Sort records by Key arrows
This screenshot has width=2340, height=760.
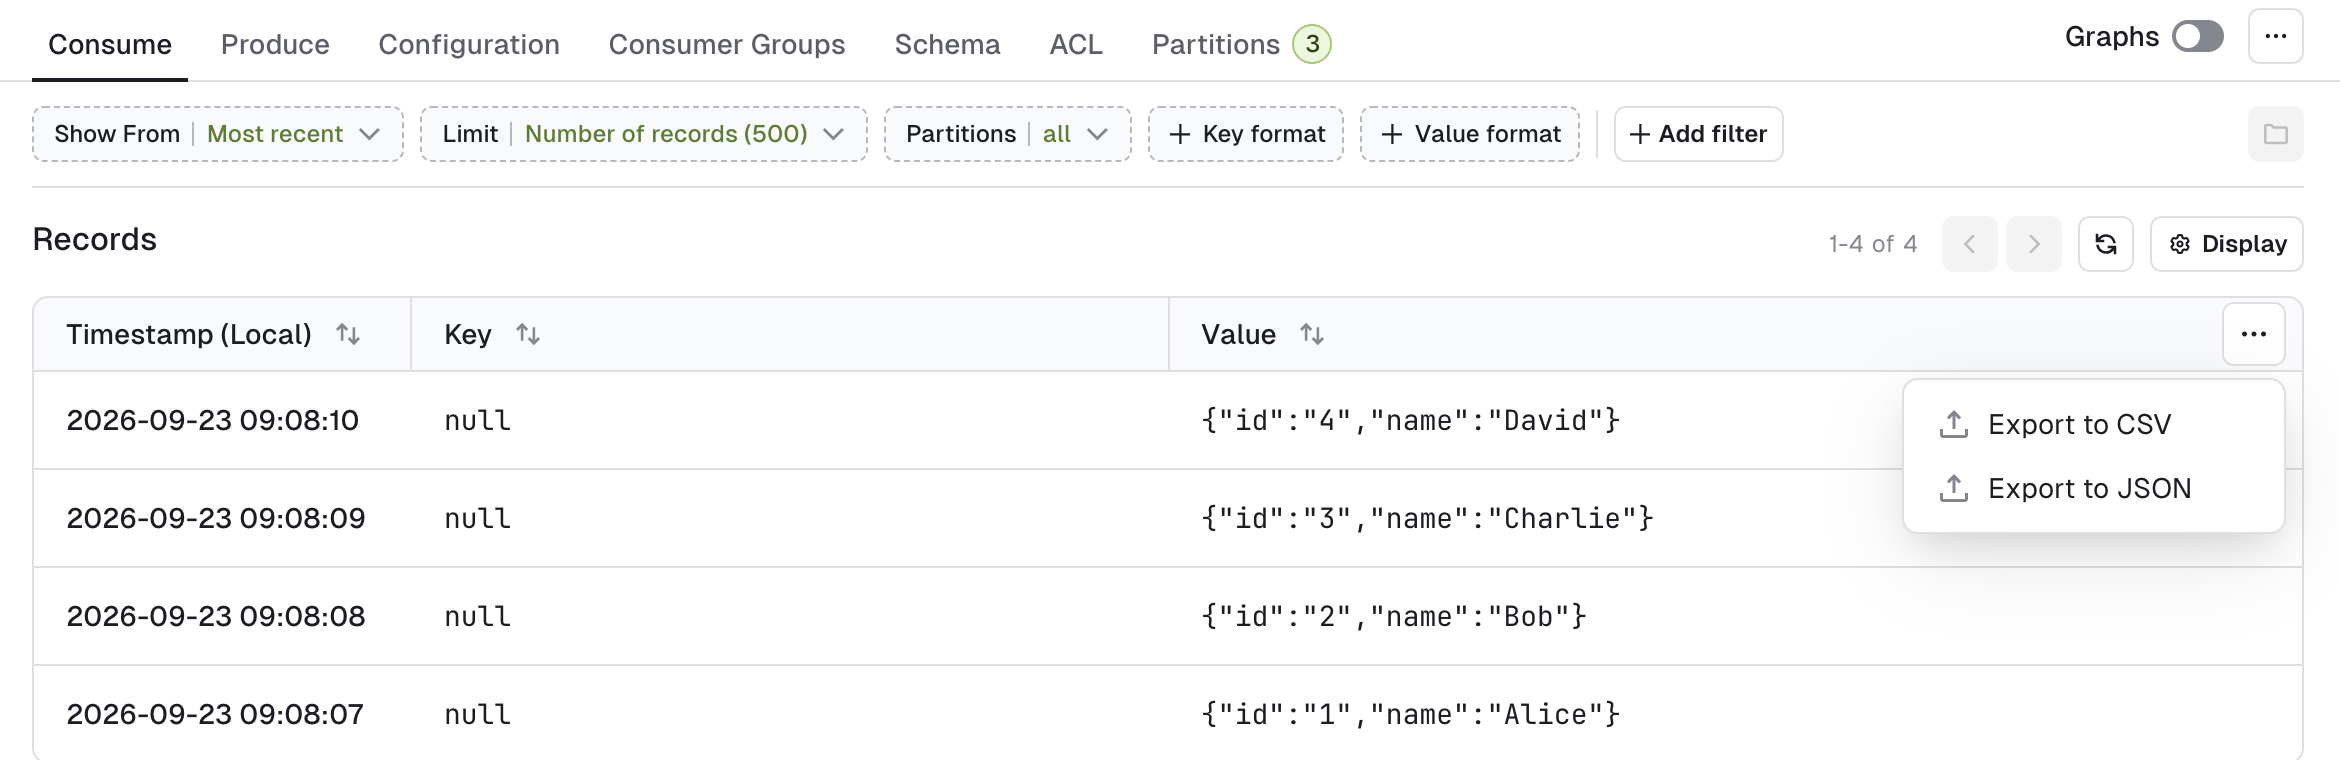pyautogui.click(x=528, y=334)
